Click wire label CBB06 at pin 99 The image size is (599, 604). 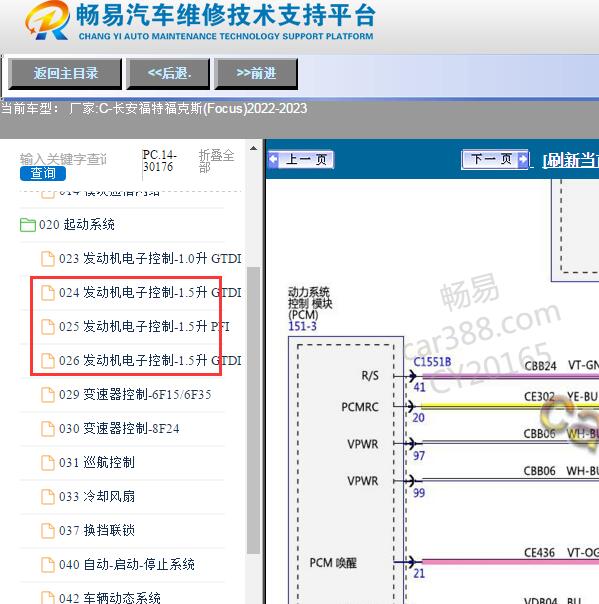[x=539, y=471]
